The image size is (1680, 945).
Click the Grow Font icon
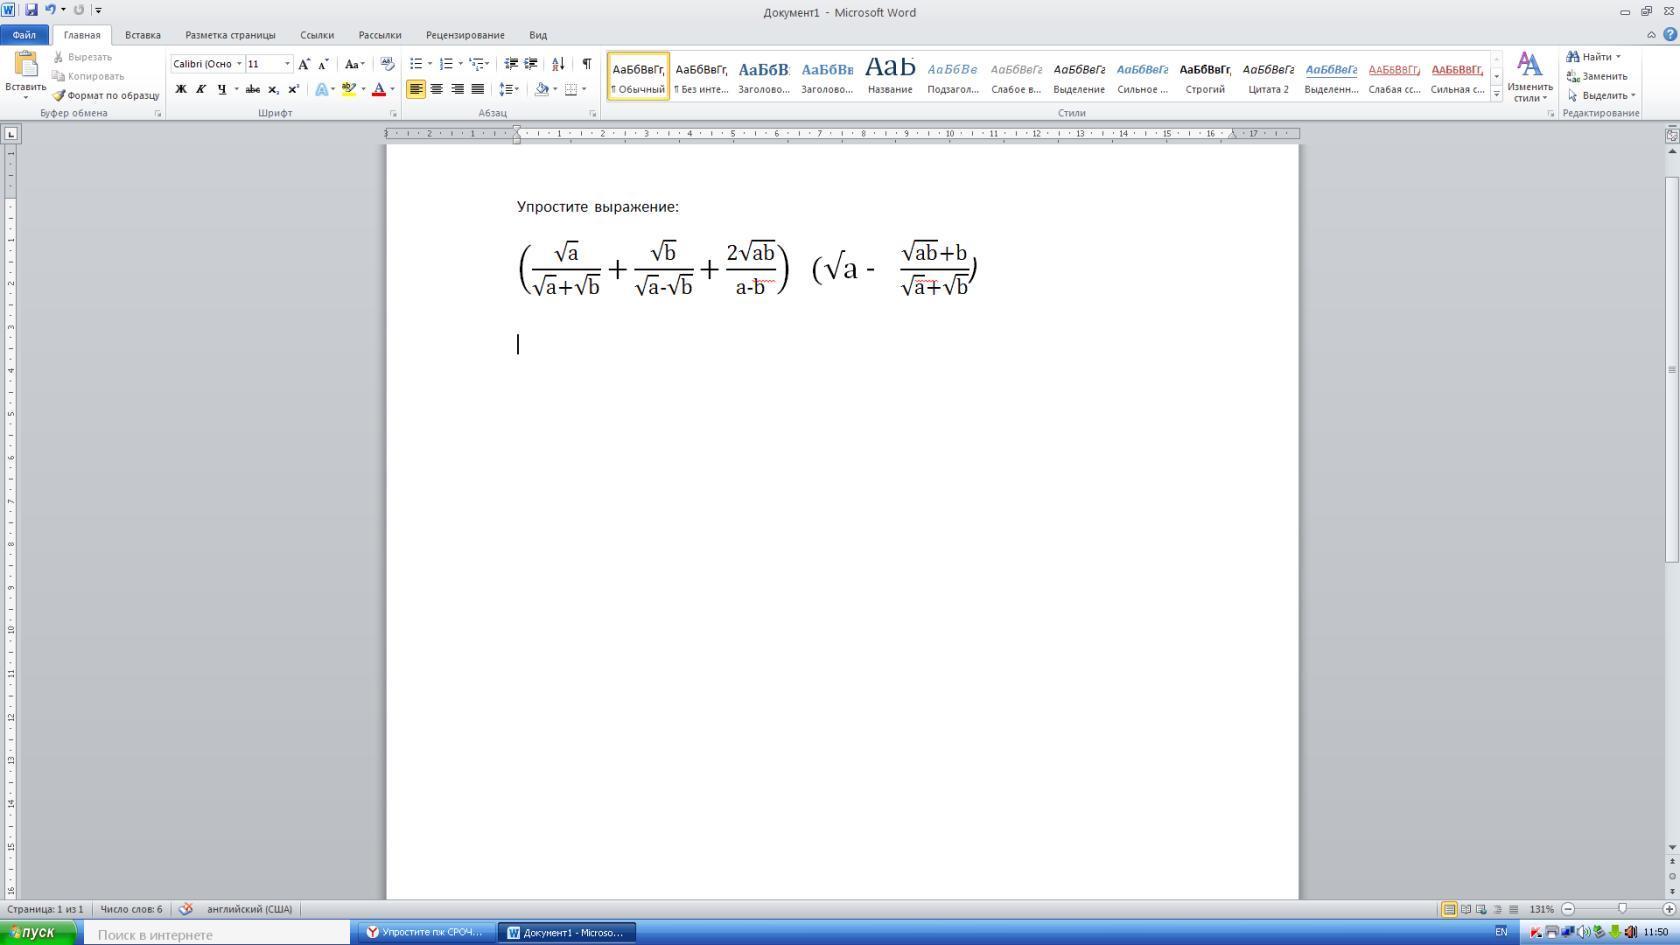(x=304, y=64)
